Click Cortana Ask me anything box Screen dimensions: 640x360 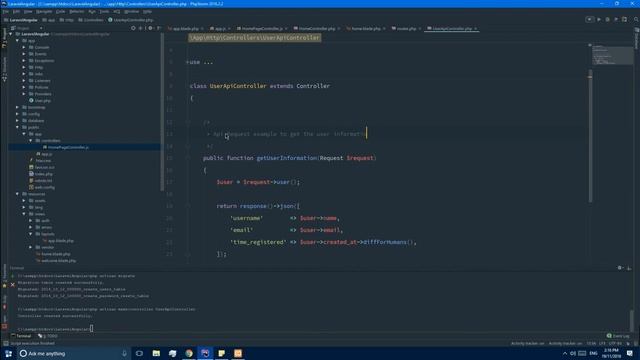(x=73, y=353)
